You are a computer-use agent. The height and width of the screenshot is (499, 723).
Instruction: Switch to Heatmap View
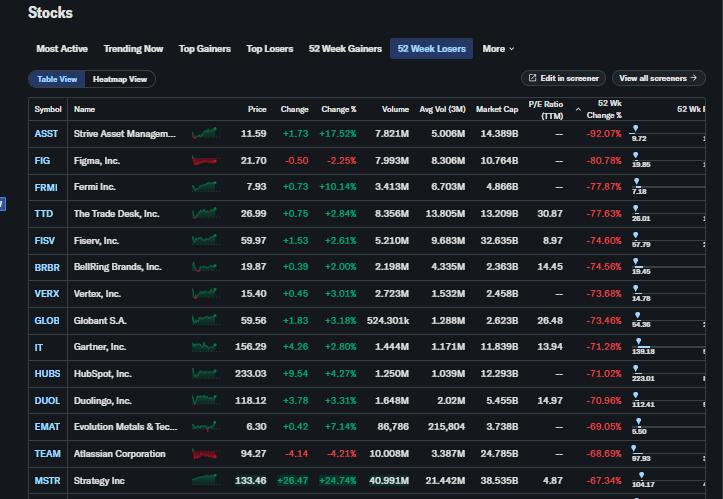point(120,79)
